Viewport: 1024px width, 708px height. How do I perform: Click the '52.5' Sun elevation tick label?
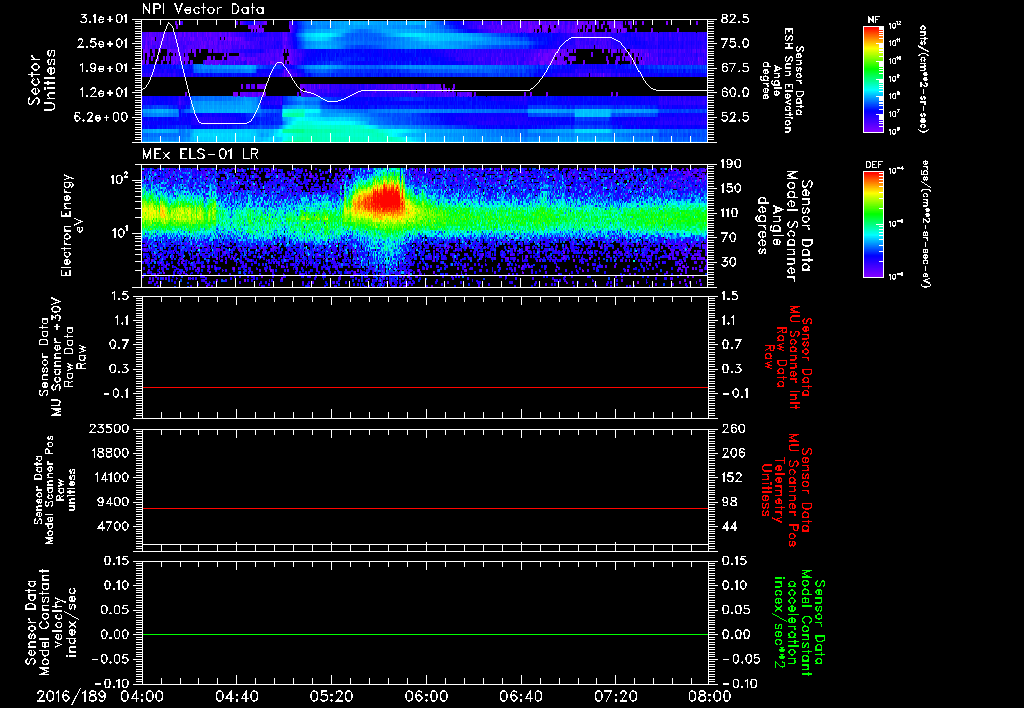click(735, 118)
